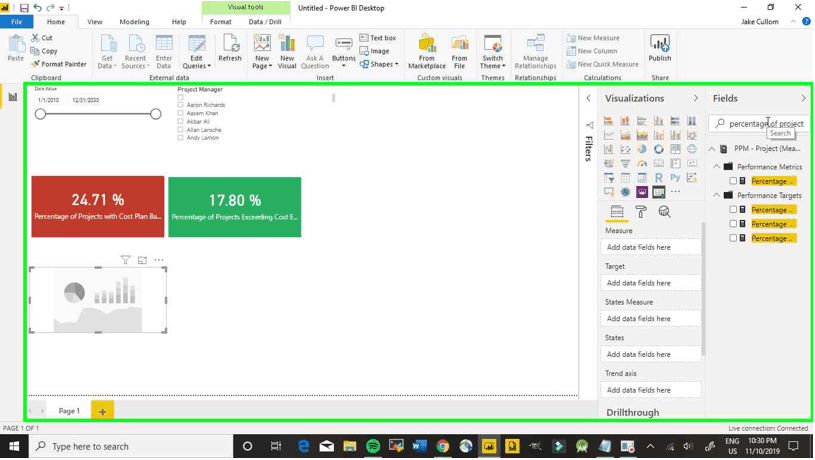
Task: Open the Analytics magnifier pane
Action: point(664,212)
